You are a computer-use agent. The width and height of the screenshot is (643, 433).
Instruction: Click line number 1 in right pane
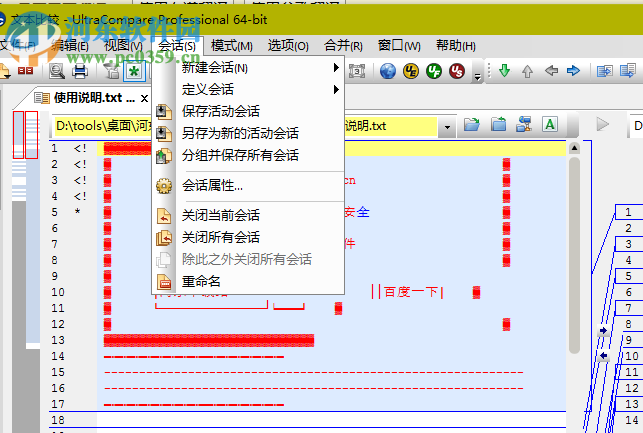(628, 212)
